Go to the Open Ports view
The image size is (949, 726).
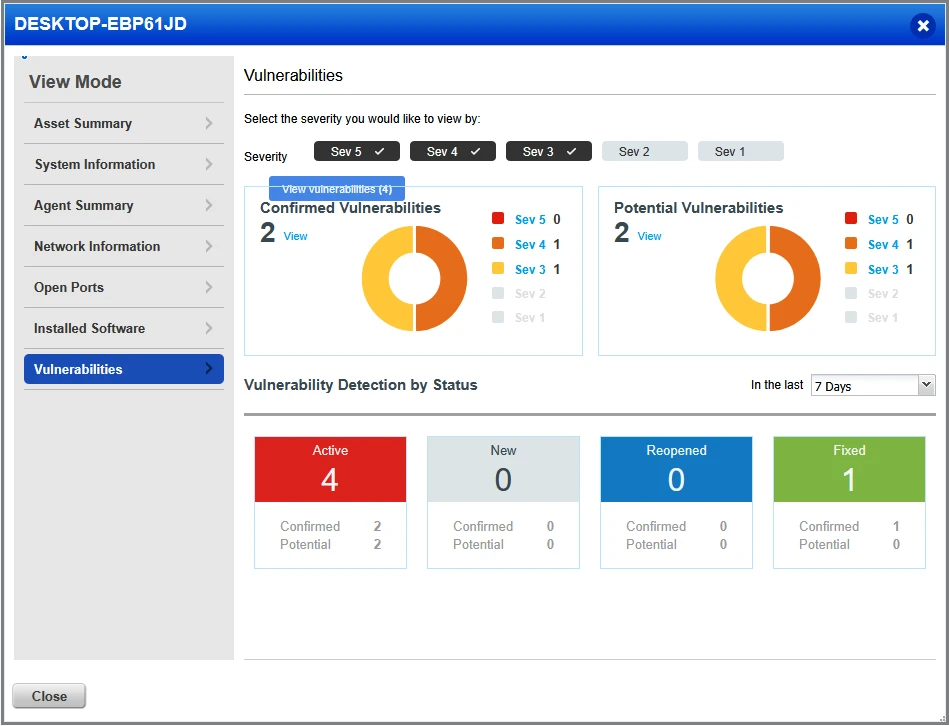coord(123,287)
